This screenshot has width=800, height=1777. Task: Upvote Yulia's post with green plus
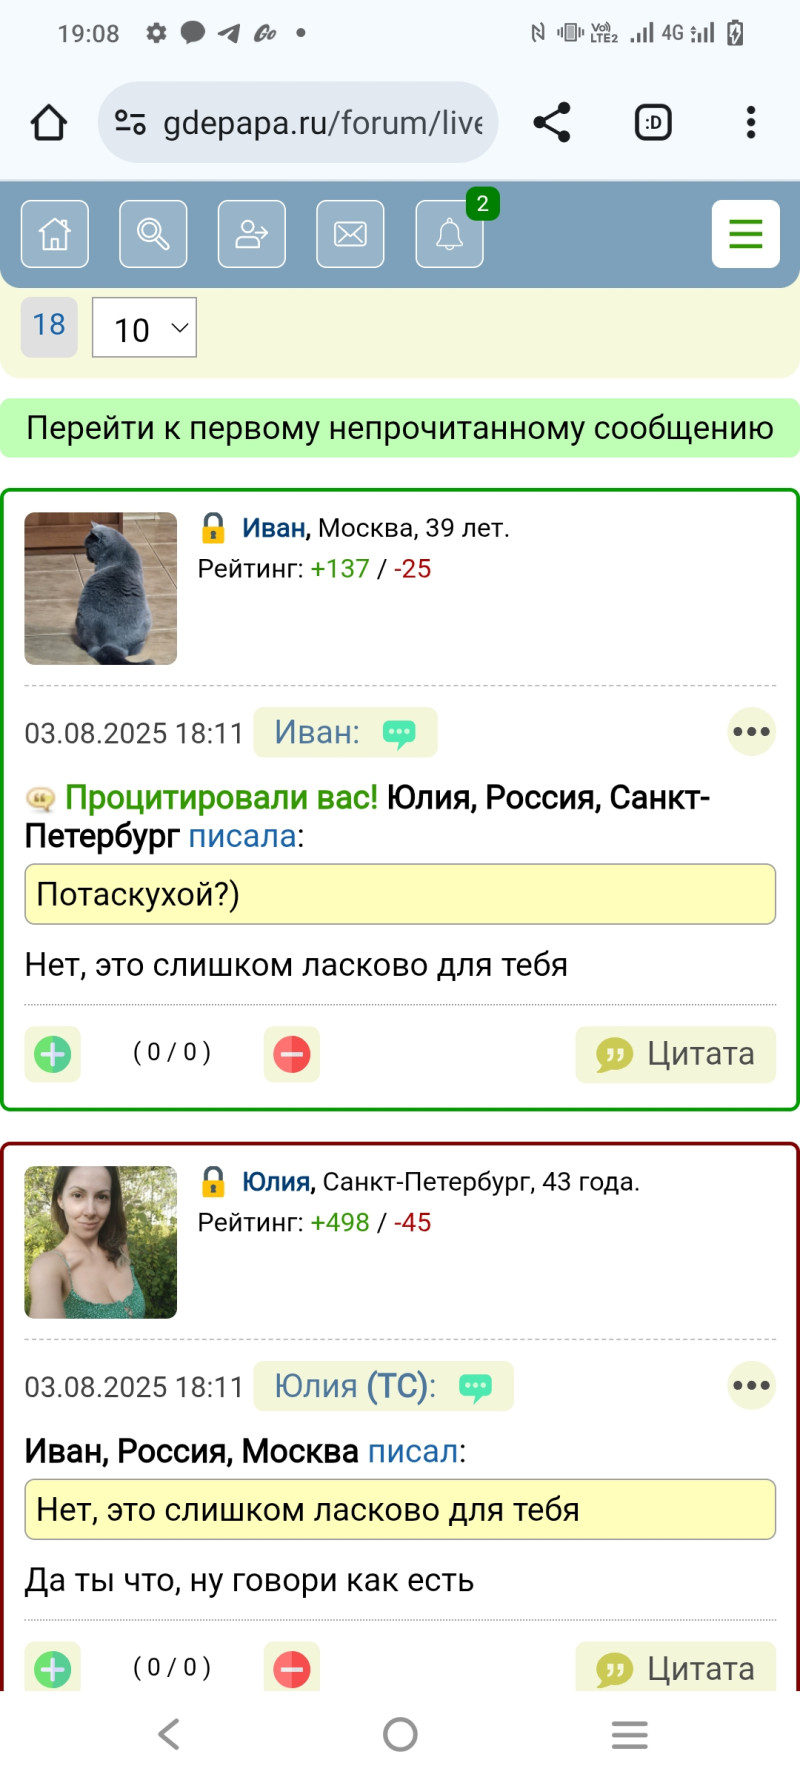coord(53,1668)
